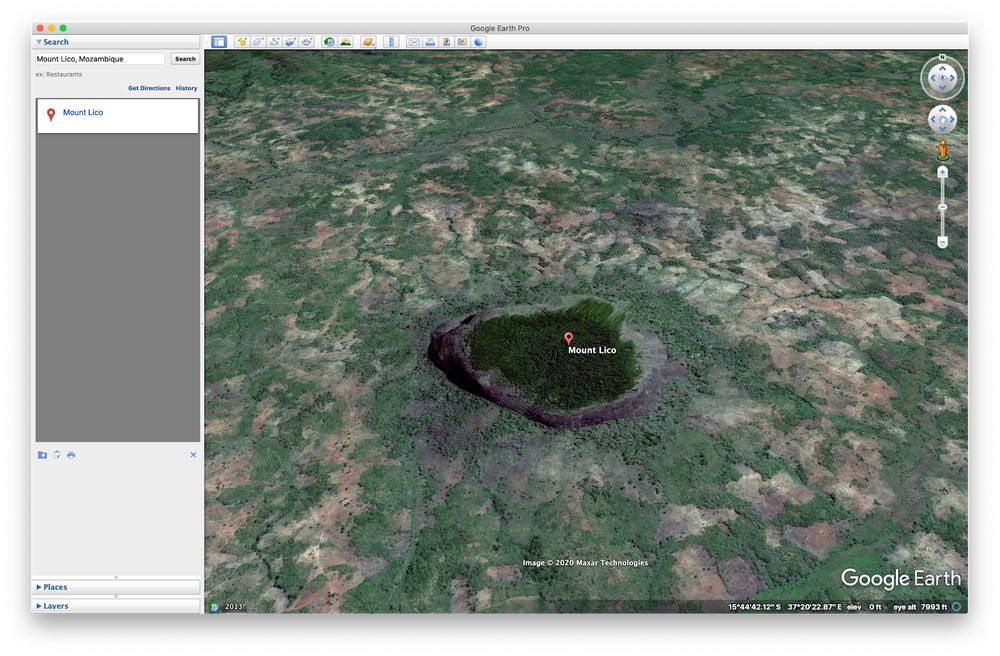This screenshot has width=1000, height=656.
Task: Click the Add Placemark pushpin icon
Action: tap(241, 42)
